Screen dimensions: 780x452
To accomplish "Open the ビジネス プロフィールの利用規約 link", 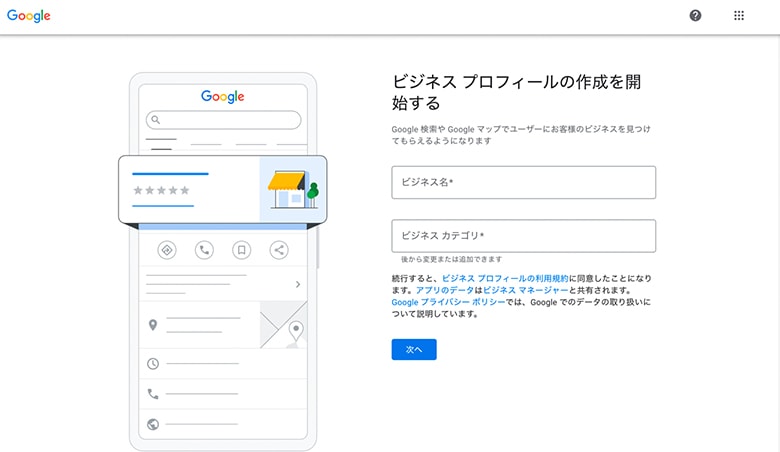I will [519, 278].
